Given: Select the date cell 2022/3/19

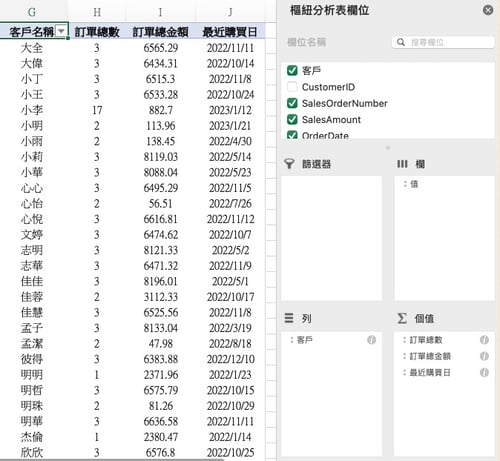Looking at the screenshot, I should click(230, 328).
